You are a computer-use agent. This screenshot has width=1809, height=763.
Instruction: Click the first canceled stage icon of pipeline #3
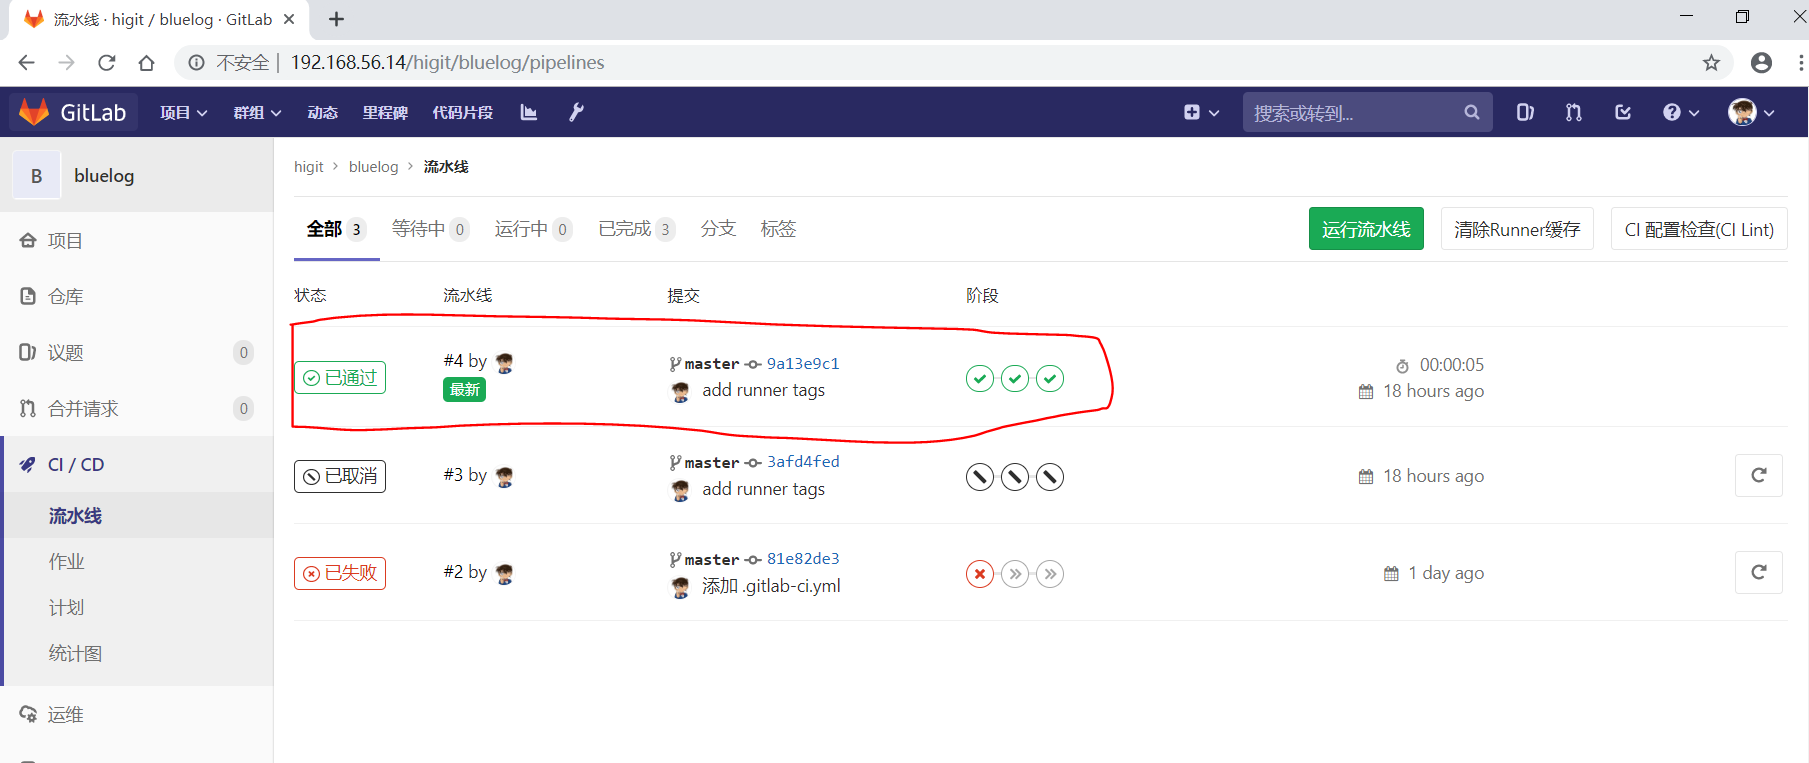pos(980,477)
